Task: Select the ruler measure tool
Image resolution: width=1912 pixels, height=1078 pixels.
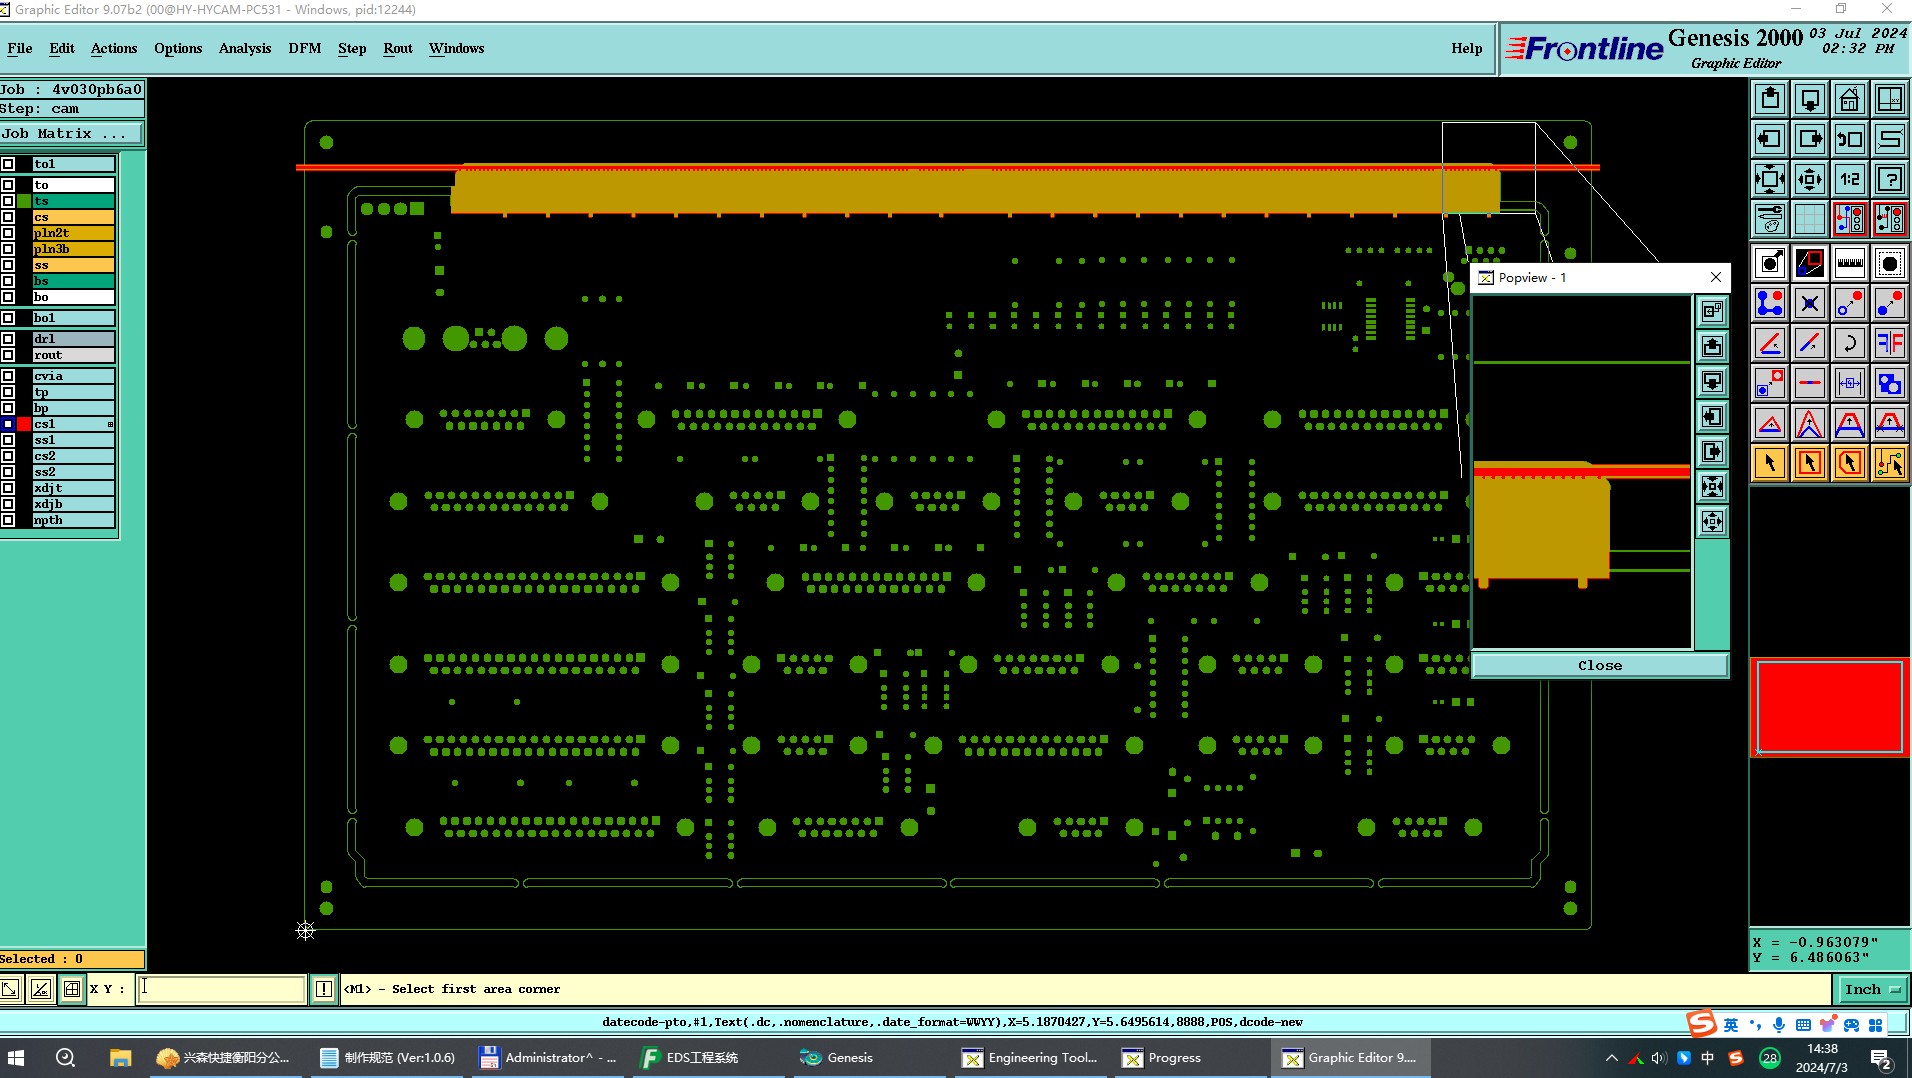Action: tap(1850, 263)
